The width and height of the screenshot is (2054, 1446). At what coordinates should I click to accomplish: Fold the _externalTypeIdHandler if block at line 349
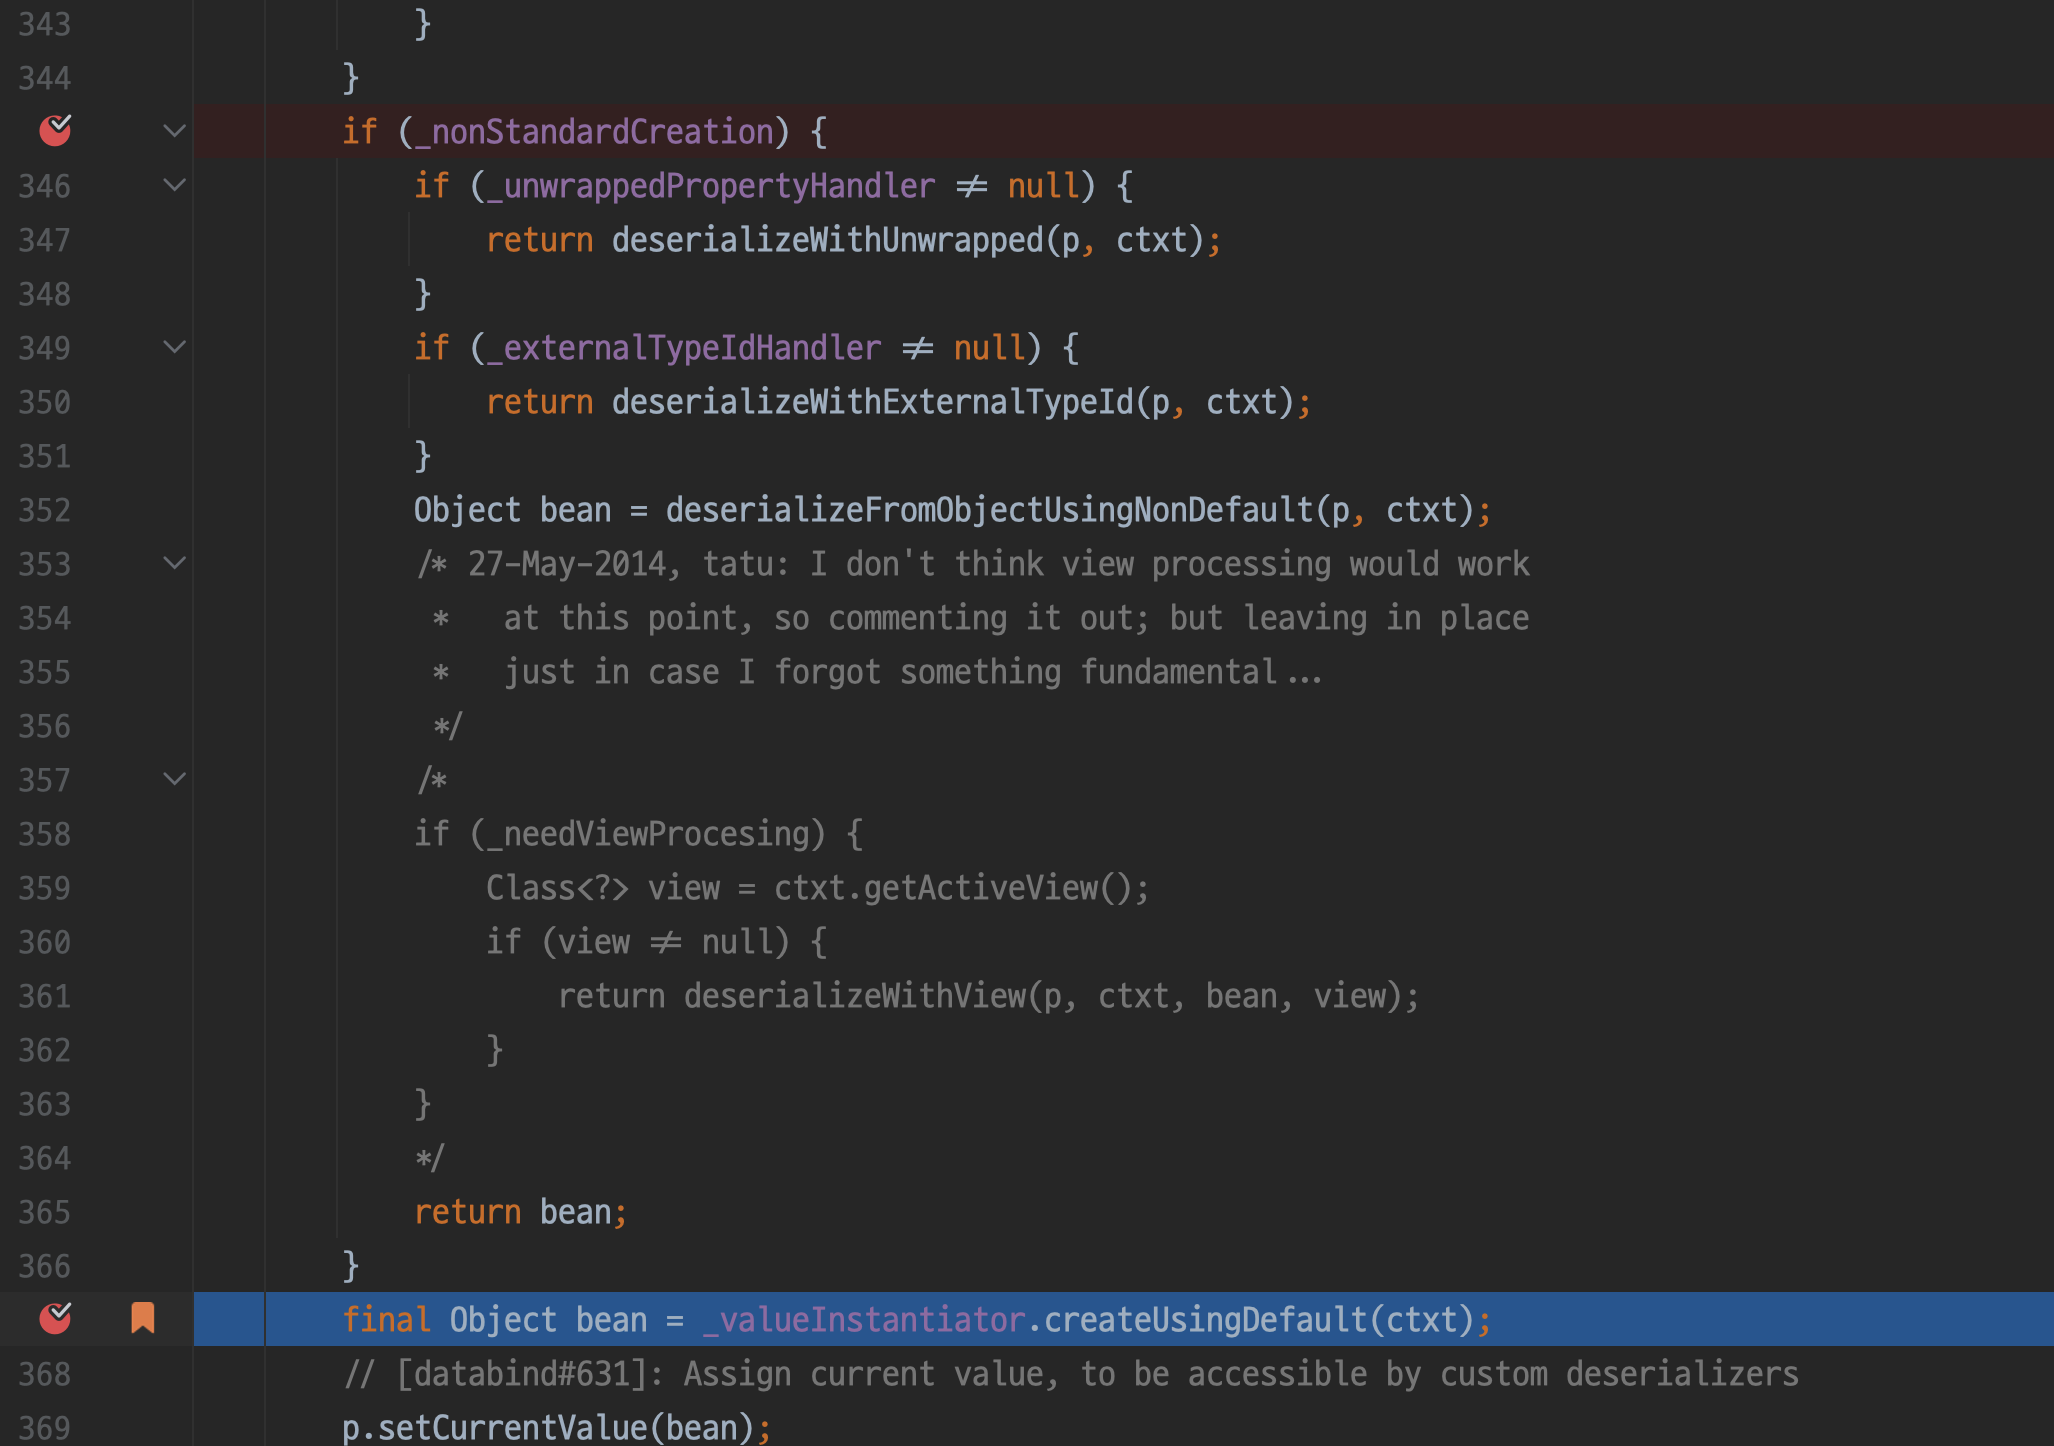click(x=175, y=347)
